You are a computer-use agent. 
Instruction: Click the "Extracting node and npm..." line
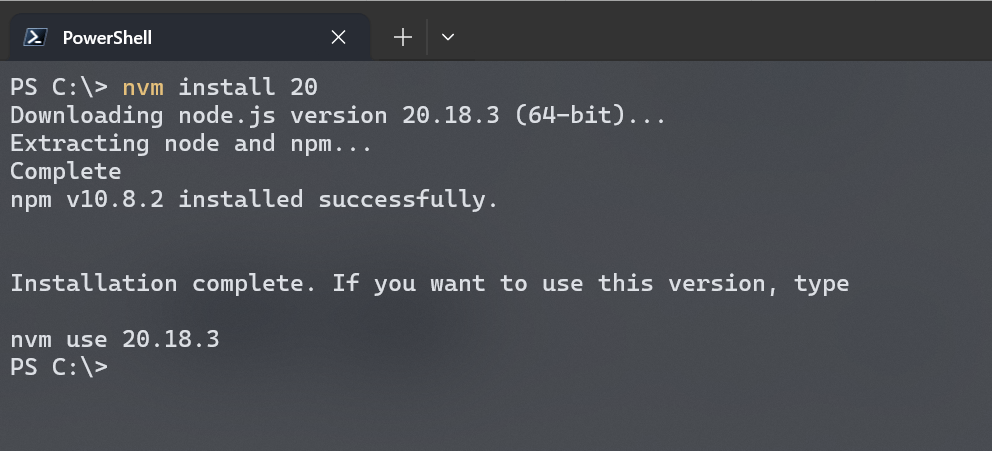pos(191,143)
